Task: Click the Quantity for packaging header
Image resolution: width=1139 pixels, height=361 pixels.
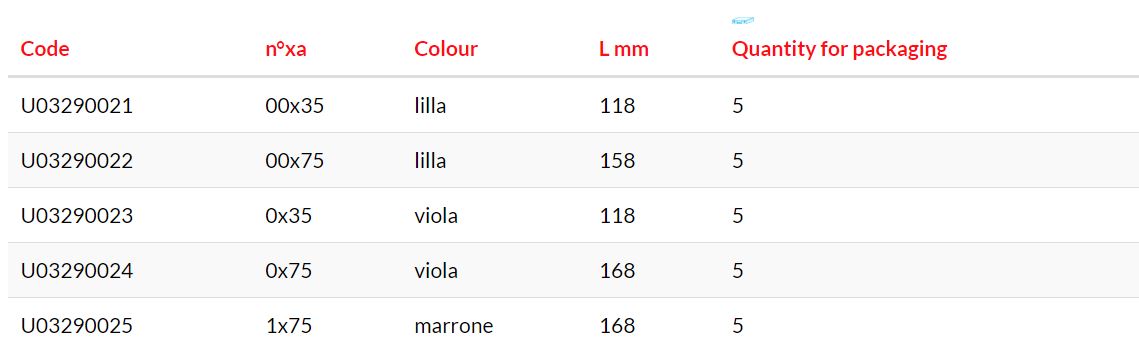Action: tap(840, 49)
